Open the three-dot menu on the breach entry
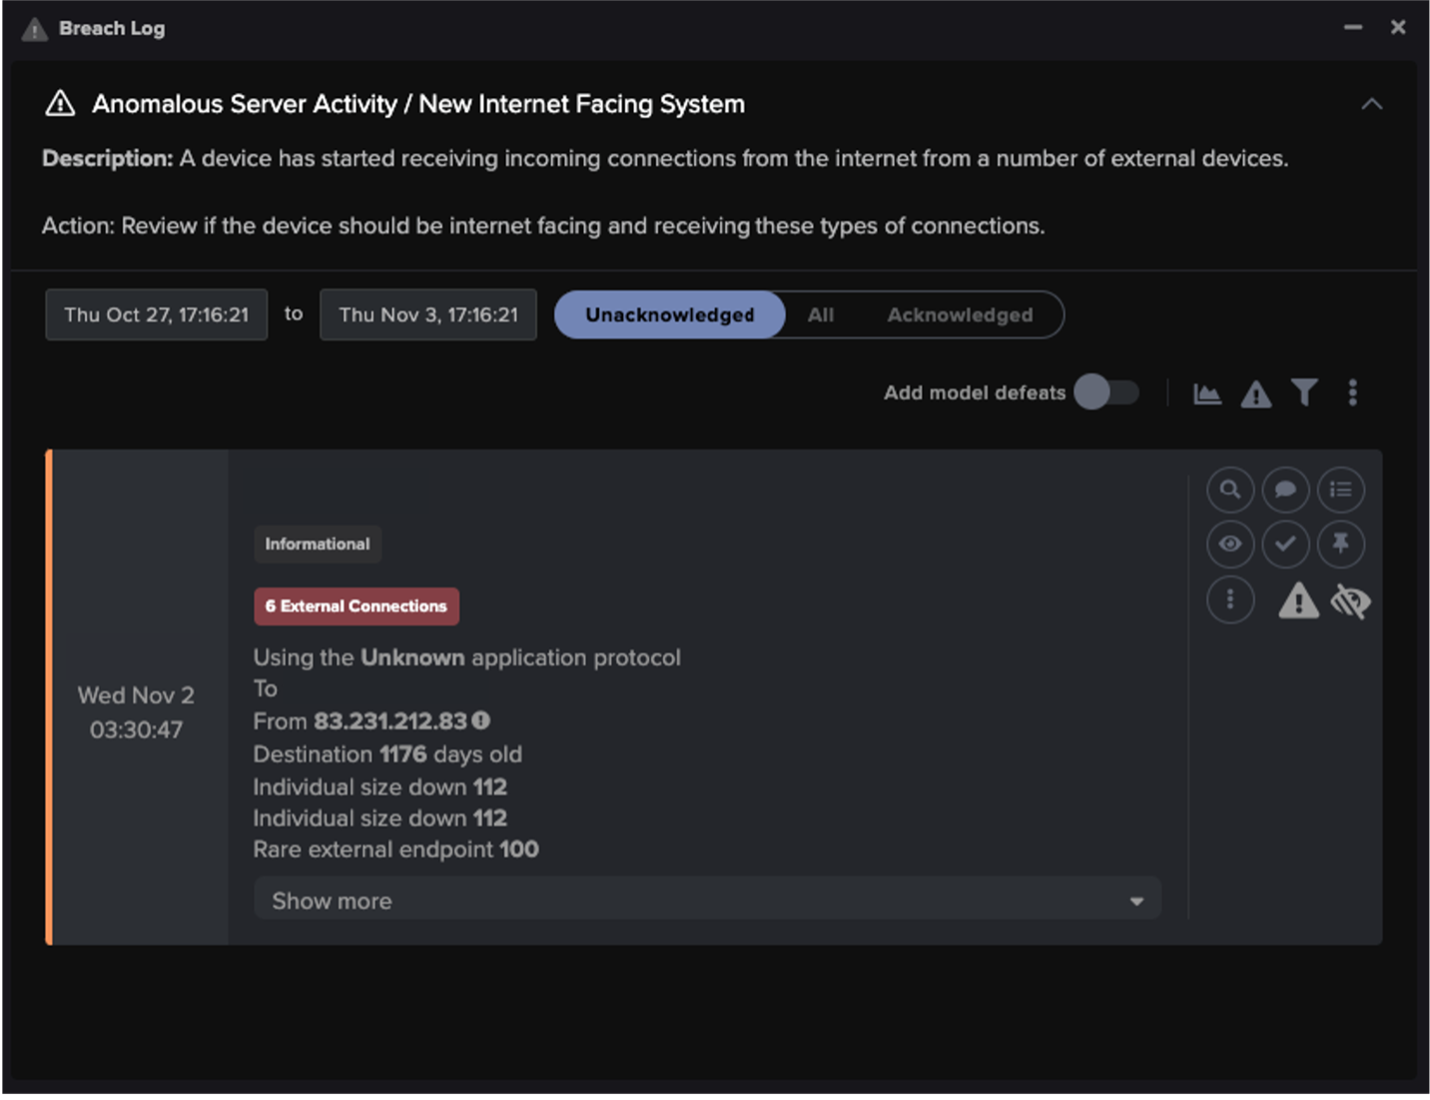 [x=1230, y=599]
